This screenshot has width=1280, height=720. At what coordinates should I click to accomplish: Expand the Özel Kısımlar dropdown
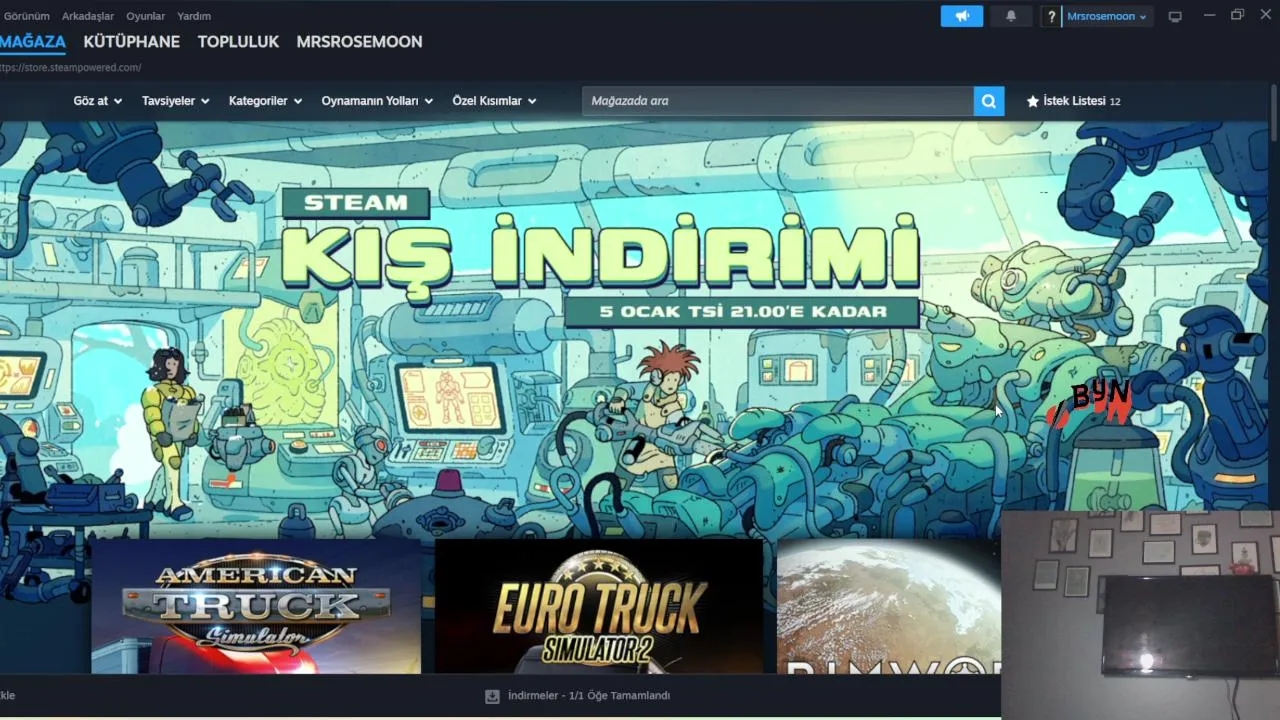pos(494,101)
